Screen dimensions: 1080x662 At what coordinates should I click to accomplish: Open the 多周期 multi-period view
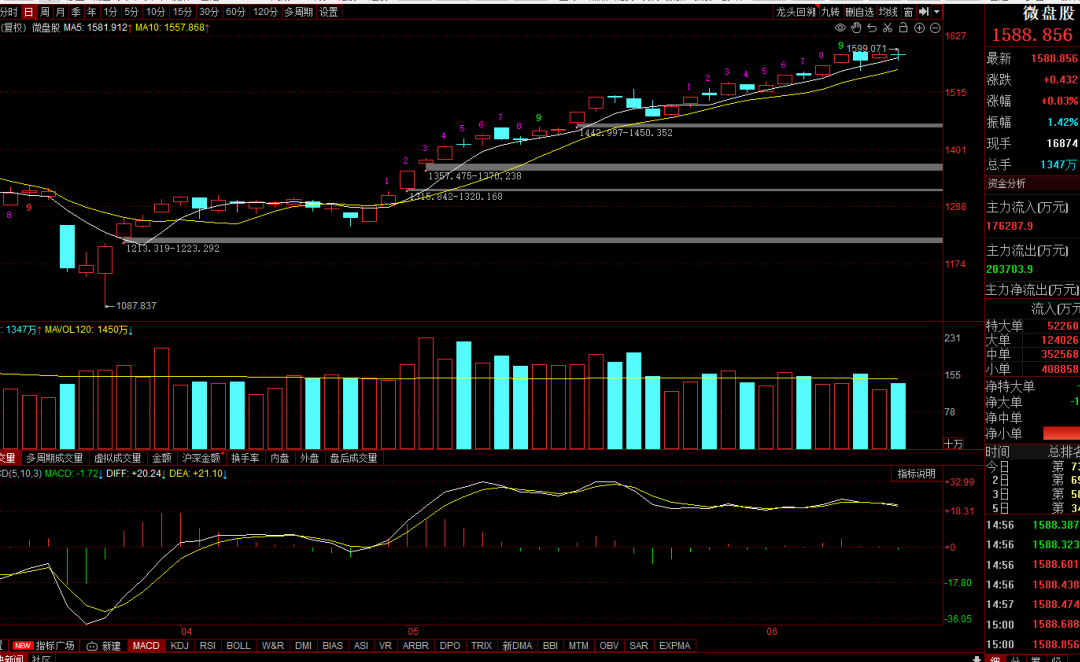coord(297,12)
